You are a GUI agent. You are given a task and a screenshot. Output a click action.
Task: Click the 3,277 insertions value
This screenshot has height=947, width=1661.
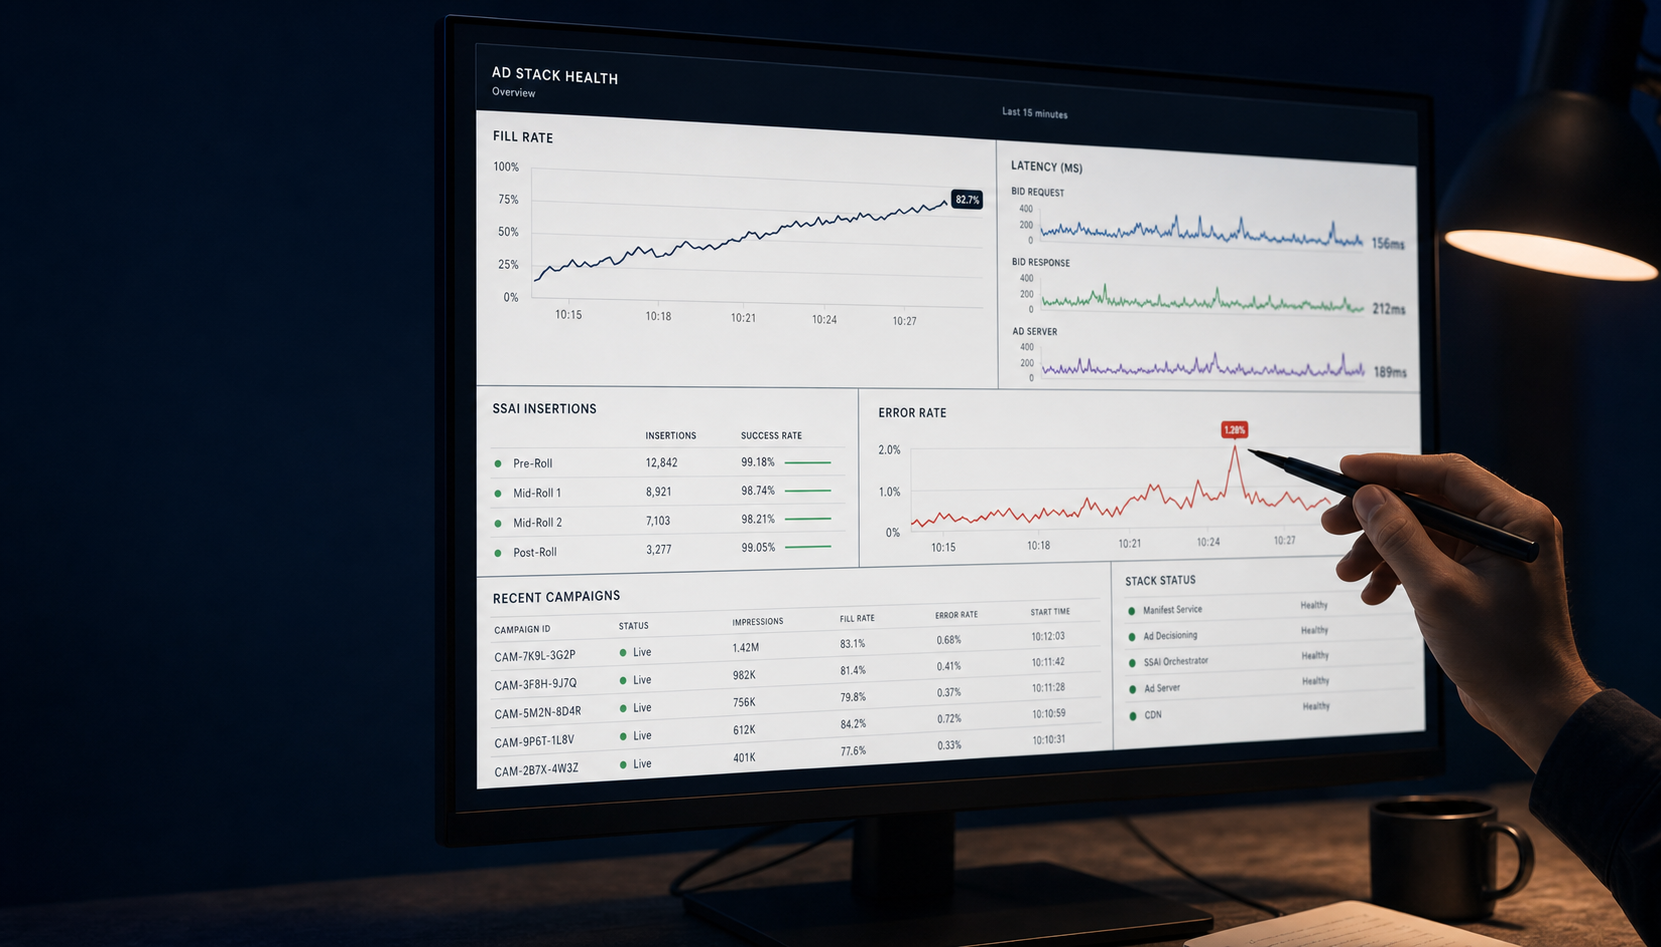(658, 549)
